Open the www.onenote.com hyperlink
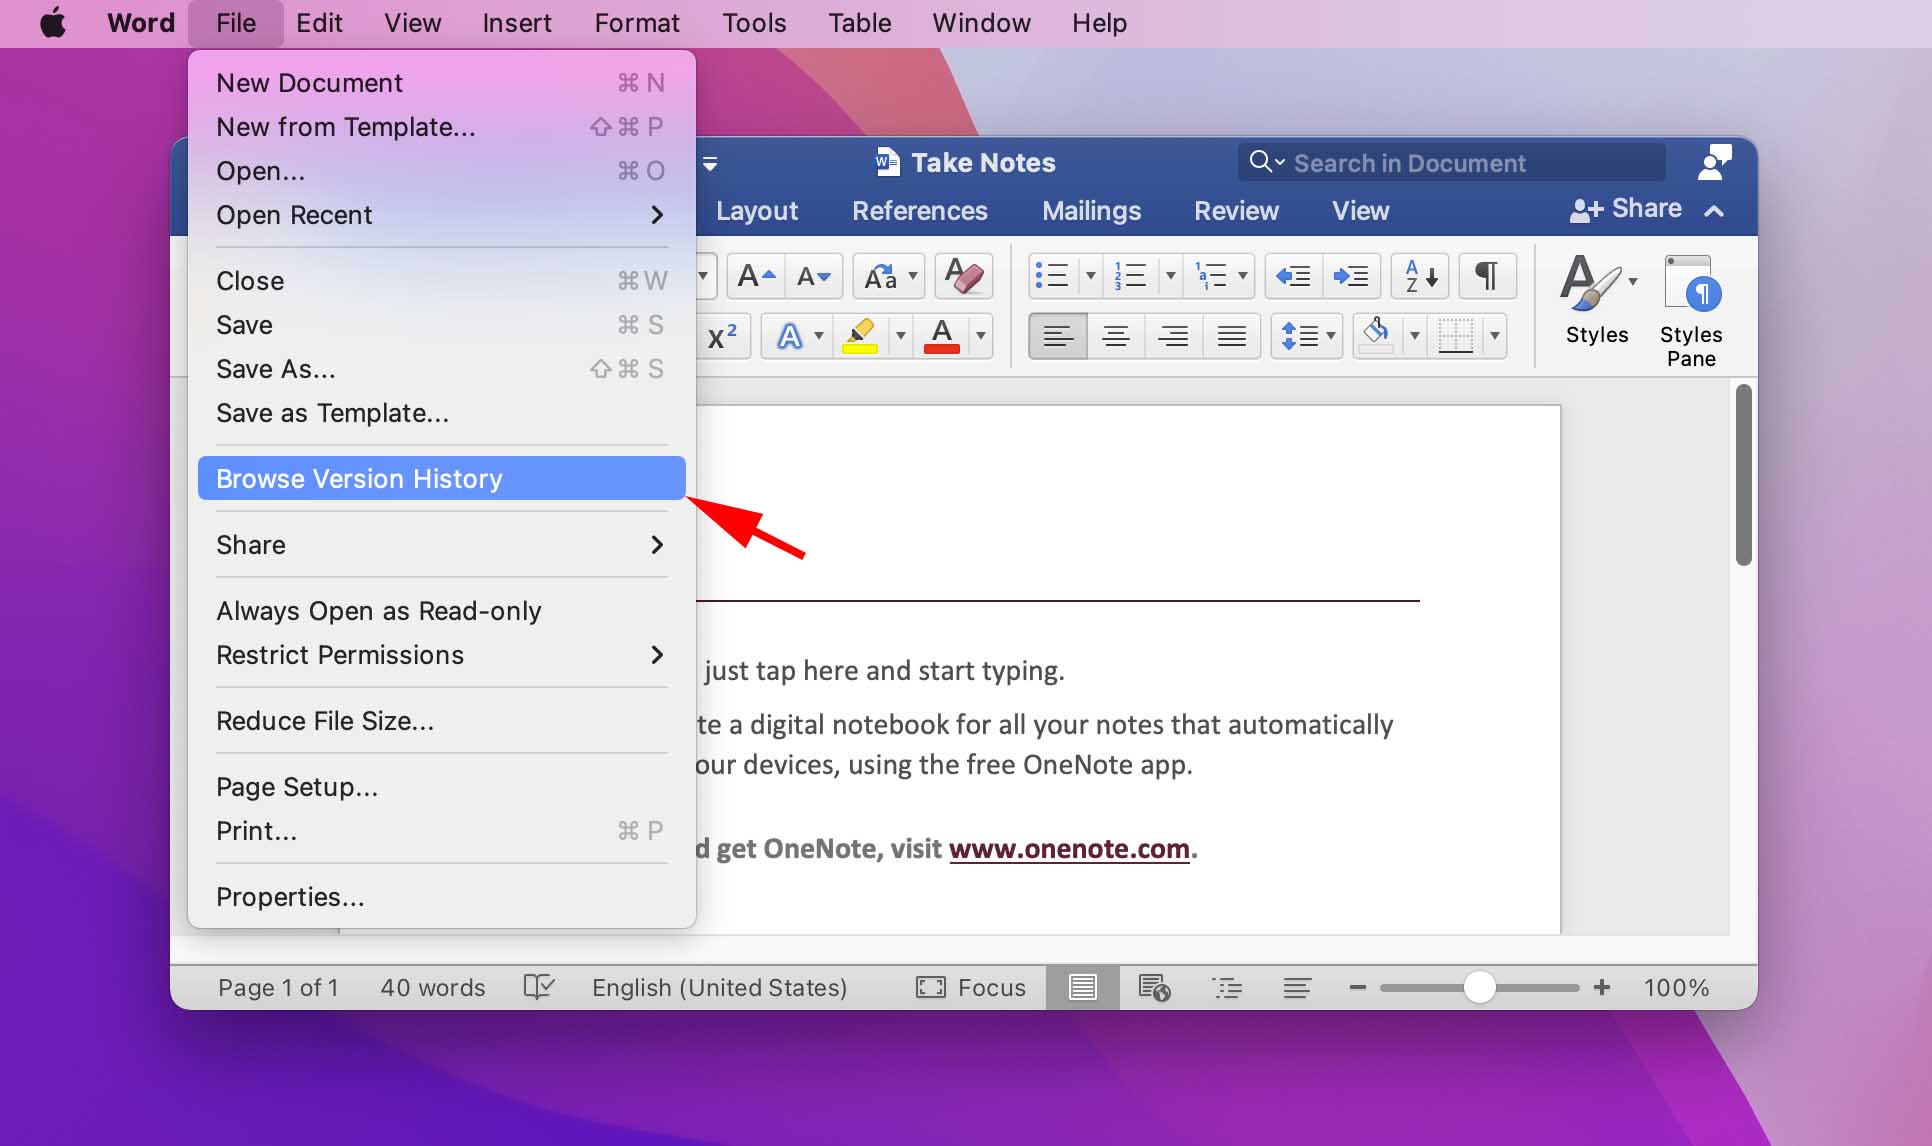 click(1070, 847)
